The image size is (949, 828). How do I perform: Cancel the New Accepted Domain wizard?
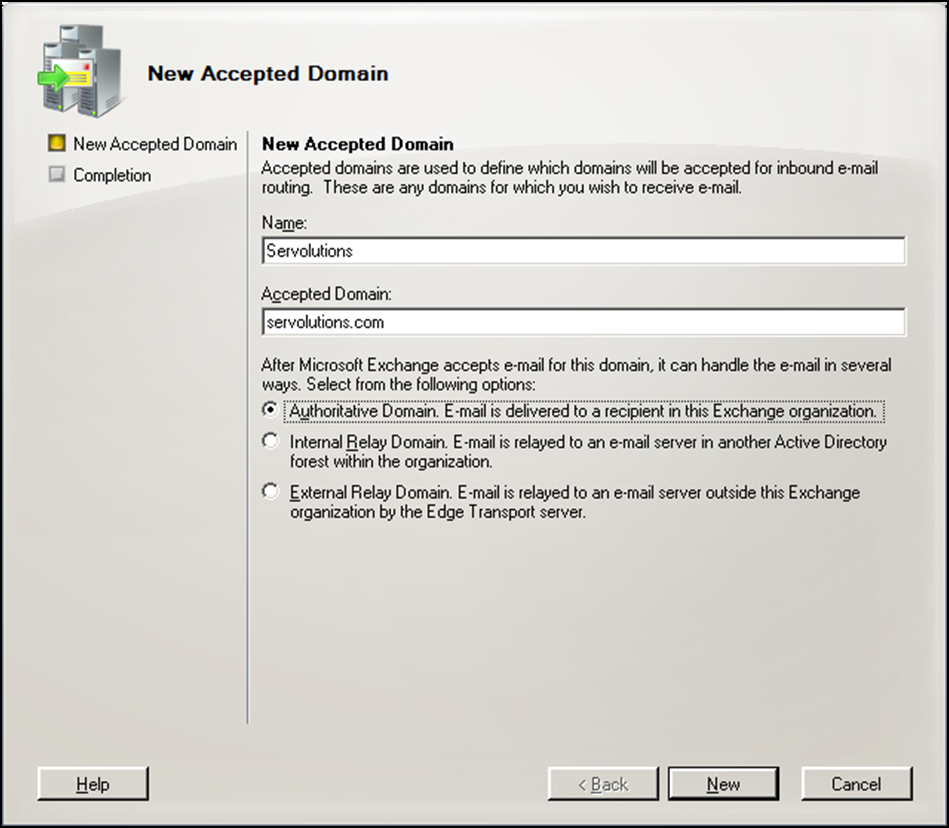pos(856,784)
